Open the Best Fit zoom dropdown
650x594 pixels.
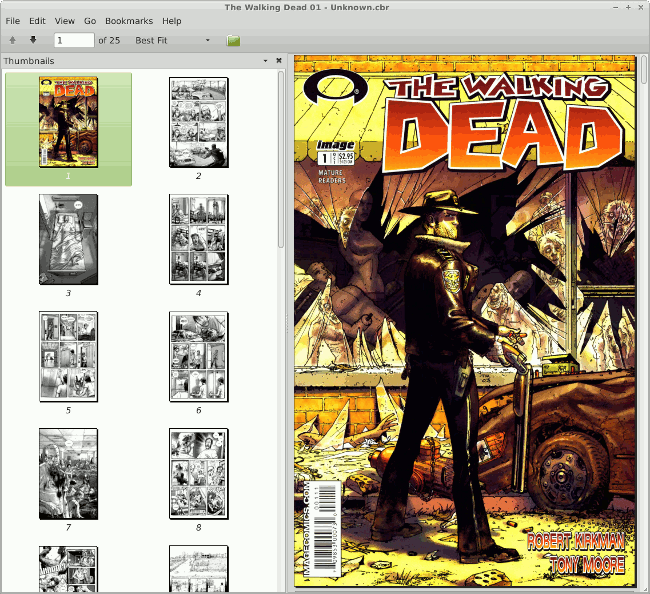tap(172, 40)
